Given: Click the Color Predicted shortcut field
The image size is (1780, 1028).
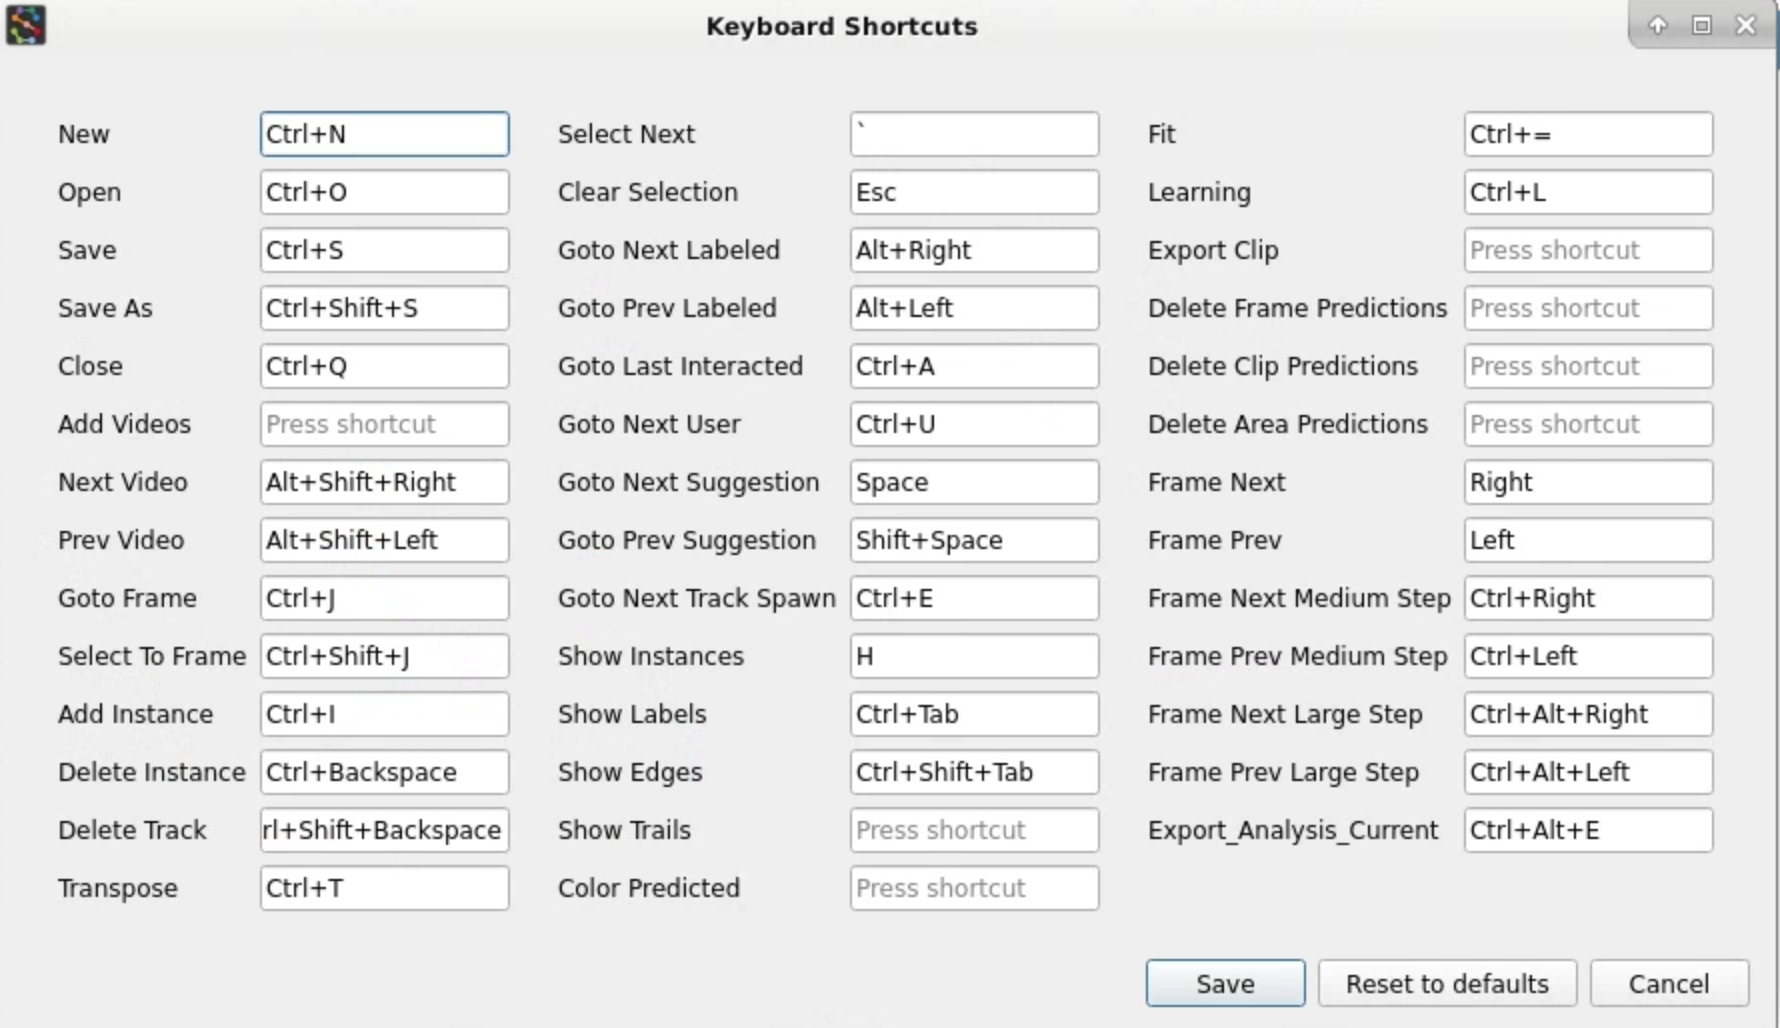Looking at the screenshot, I should (x=974, y=888).
